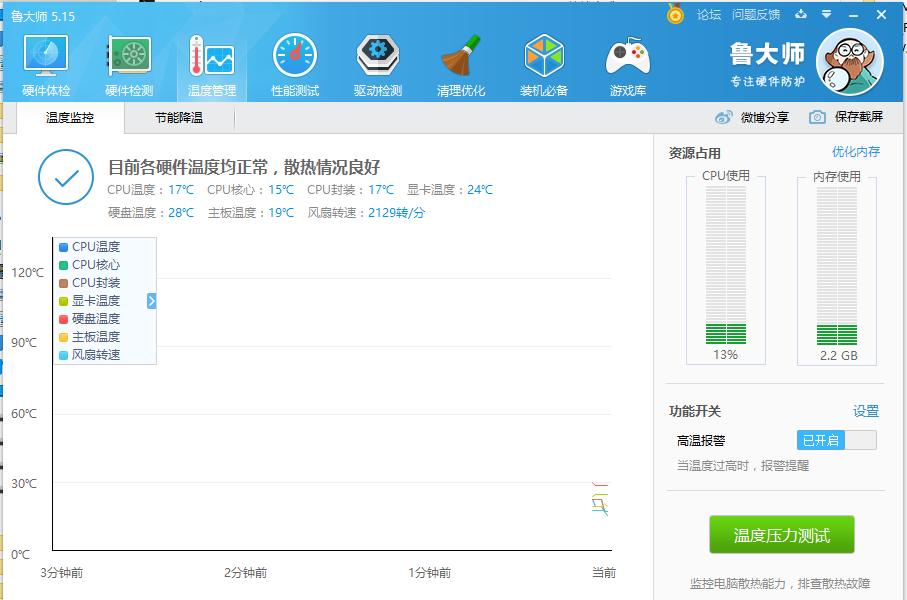Toggle the 高温报警 已开启 switch
The image size is (907, 600).
click(x=836, y=440)
